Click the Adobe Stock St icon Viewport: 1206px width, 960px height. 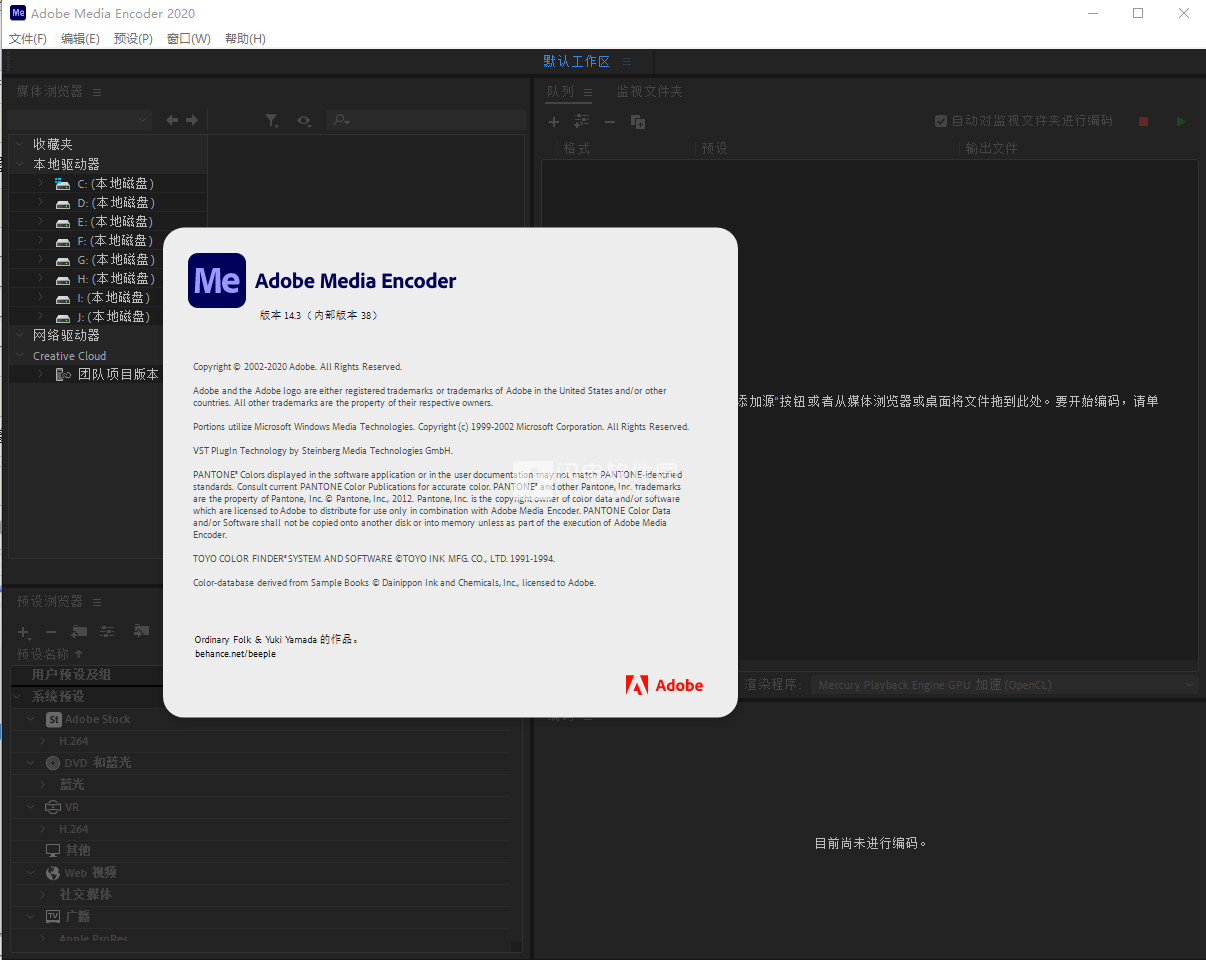pyautogui.click(x=54, y=719)
